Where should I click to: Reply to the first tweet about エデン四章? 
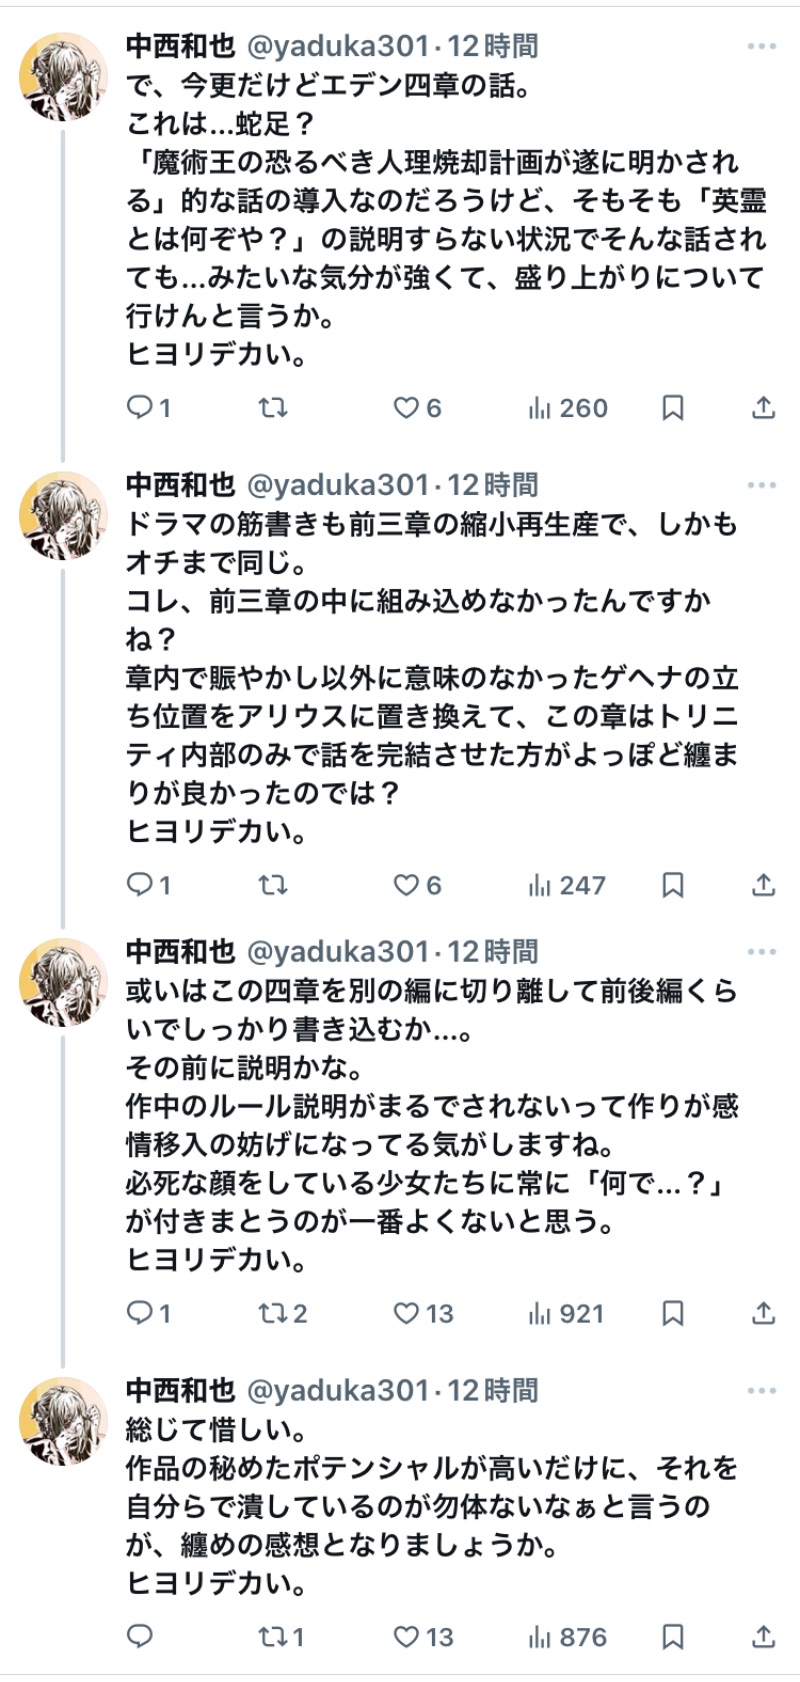[141, 408]
